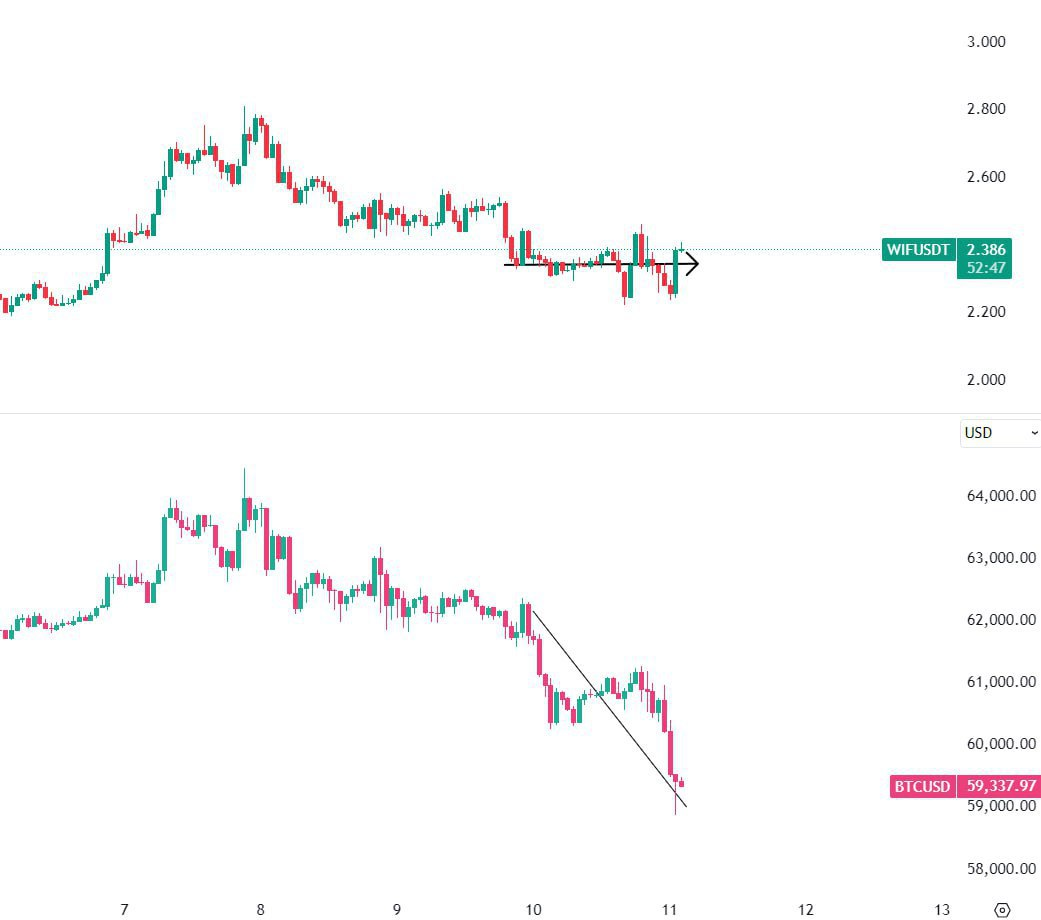This screenshot has height=920, width=1041.
Task: Click date 7 on time axis
Action: click(124, 910)
